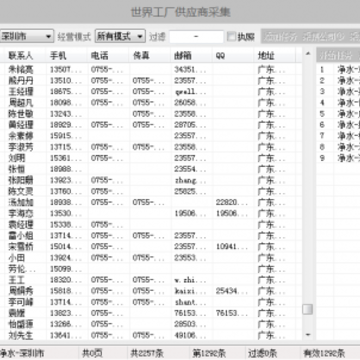
Task: Click mobile number cell 13510...
Action: pos(66,80)
